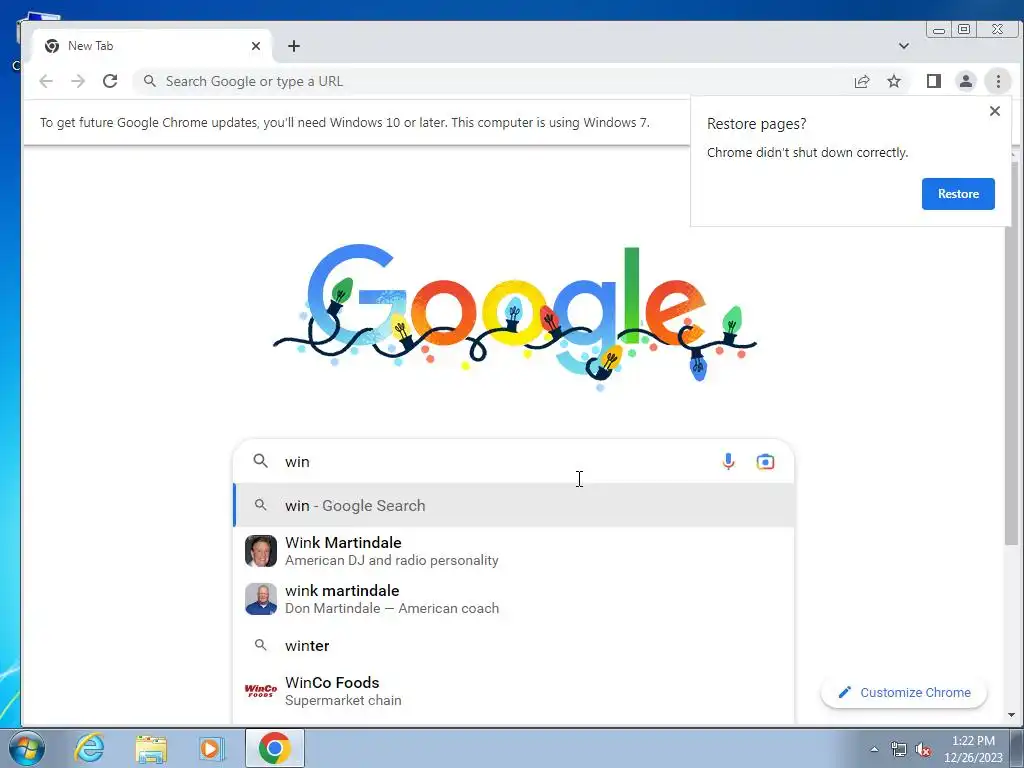Click the muted volume tray icon
Viewport: 1024px width, 768px height.
pos(923,750)
